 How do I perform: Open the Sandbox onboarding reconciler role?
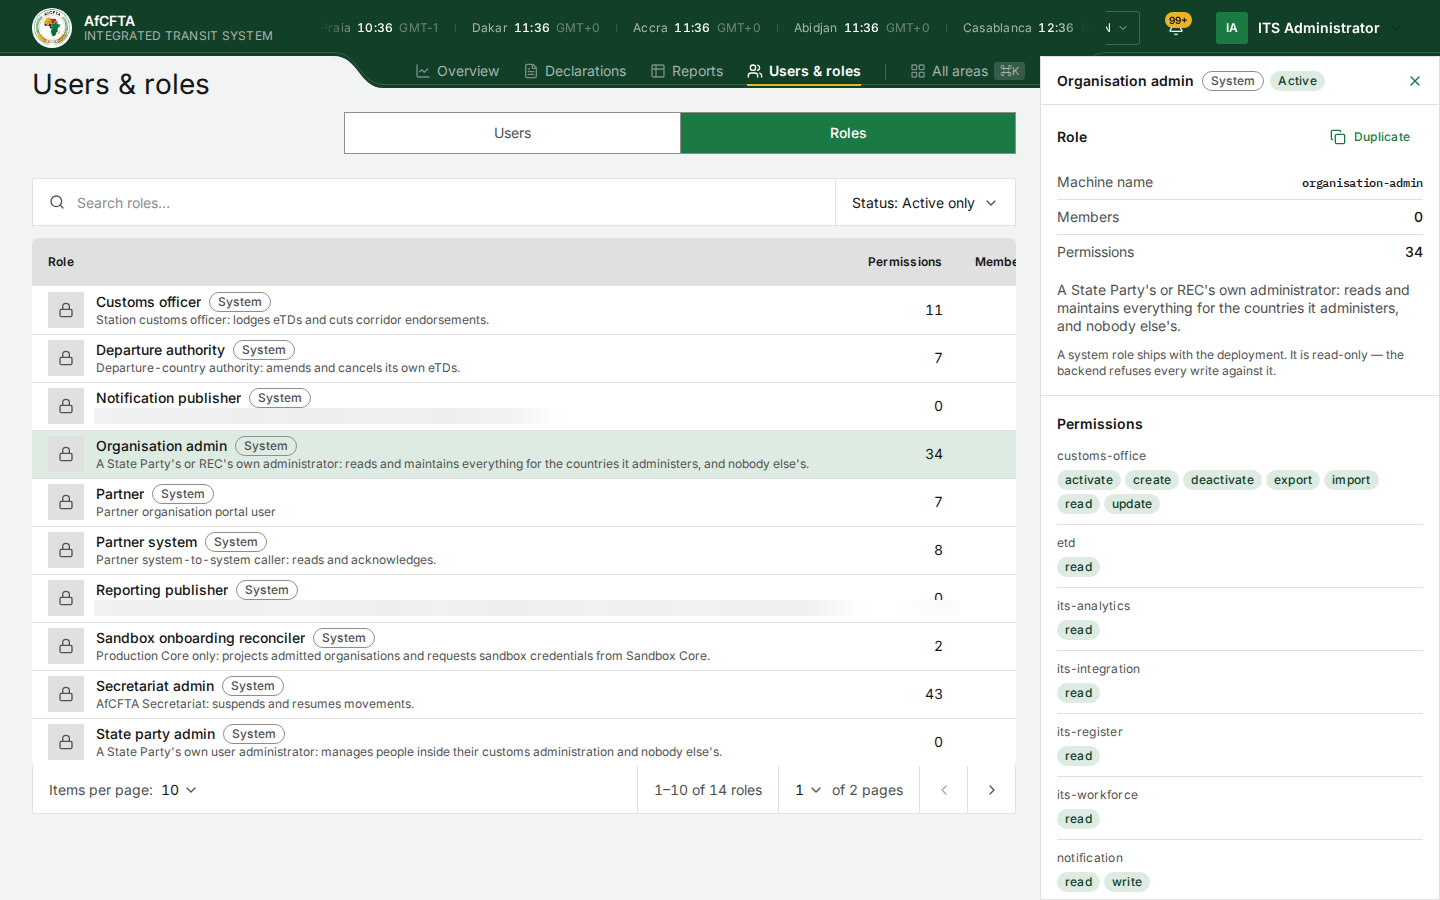[524, 646]
